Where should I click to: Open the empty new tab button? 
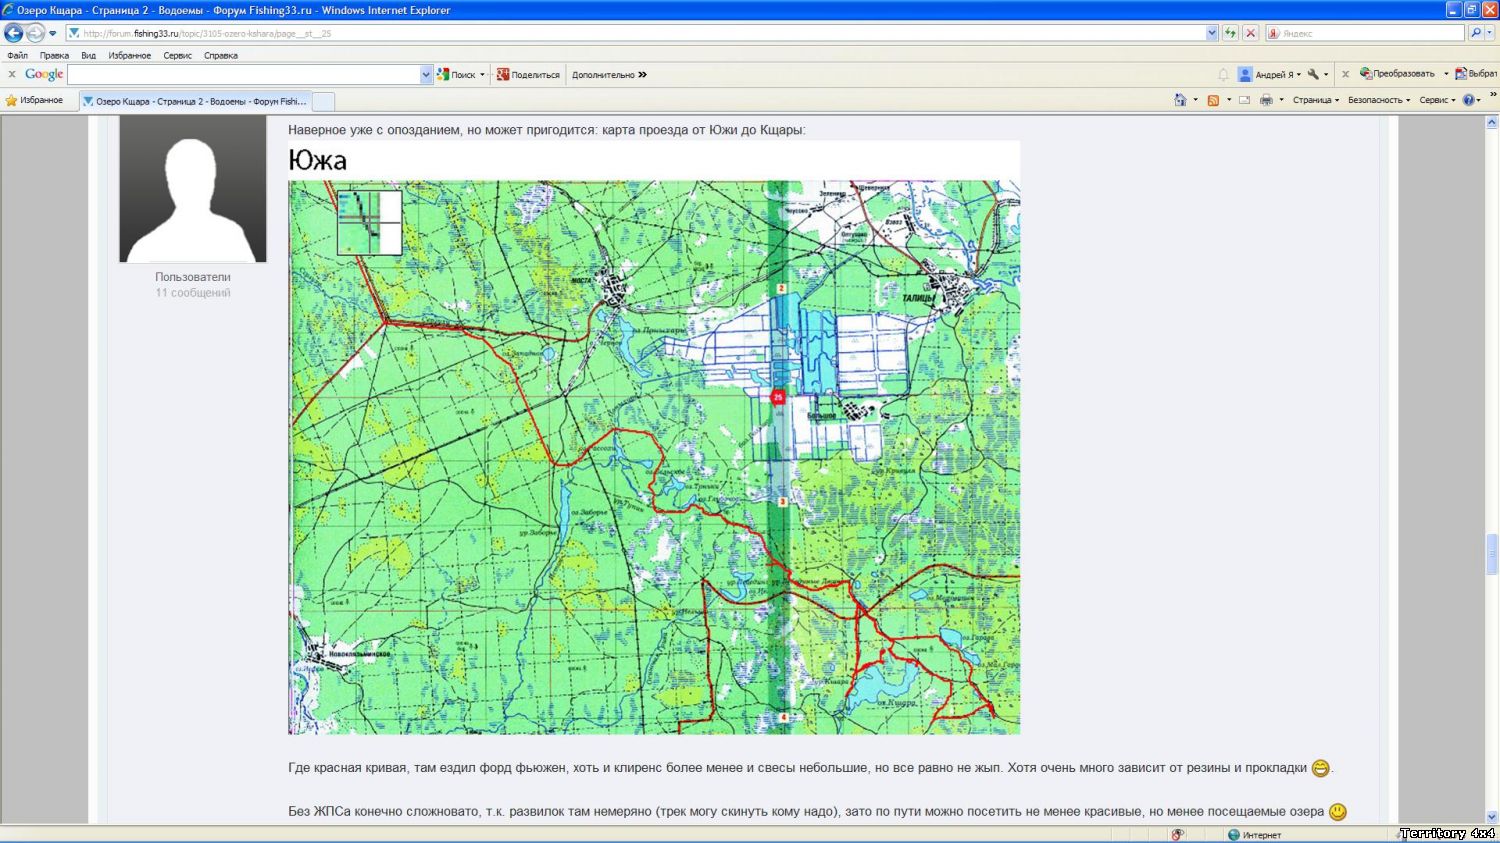tap(323, 101)
